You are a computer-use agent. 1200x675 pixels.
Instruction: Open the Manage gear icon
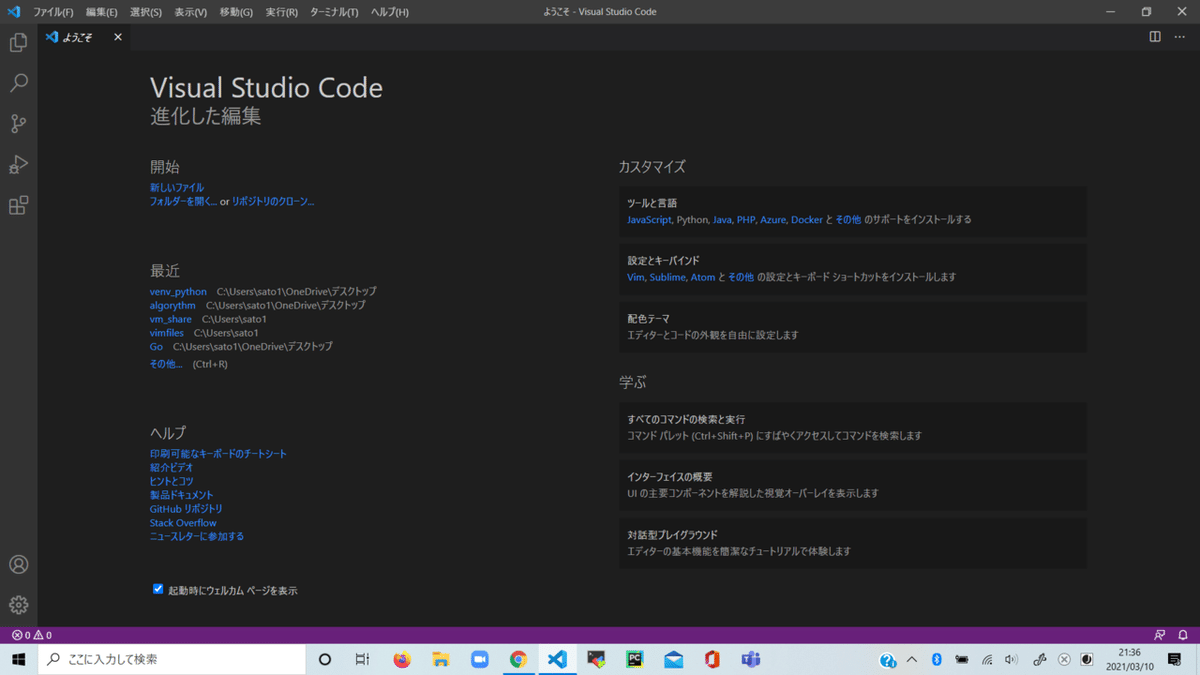pyautogui.click(x=18, y=605)
